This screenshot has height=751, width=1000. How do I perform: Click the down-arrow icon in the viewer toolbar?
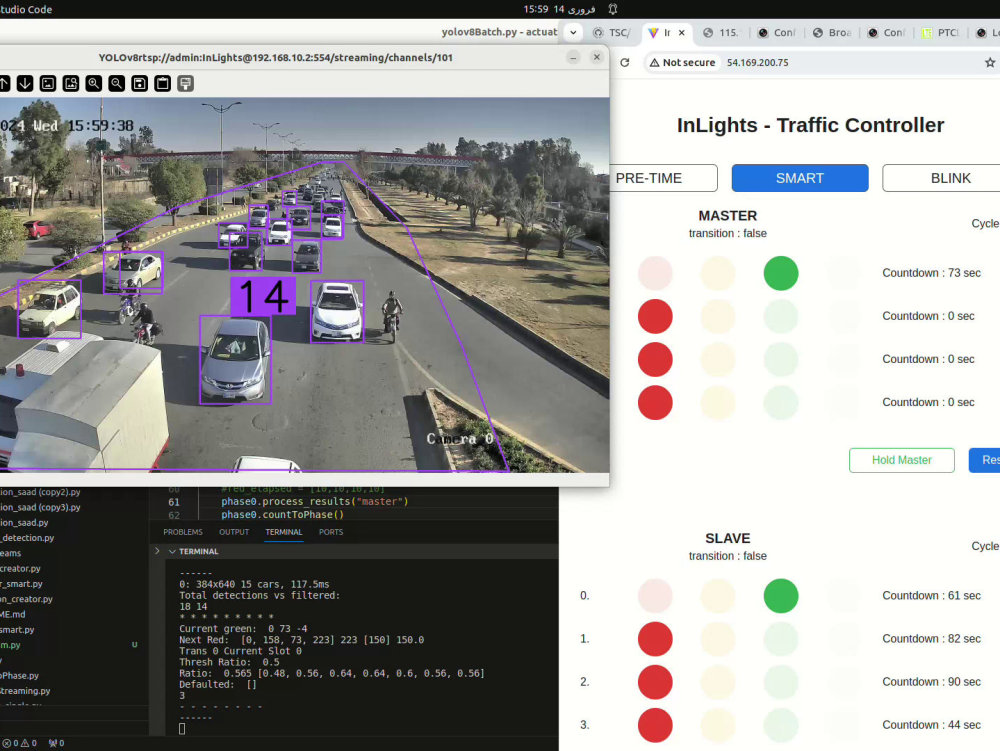(x=25, y=83)
